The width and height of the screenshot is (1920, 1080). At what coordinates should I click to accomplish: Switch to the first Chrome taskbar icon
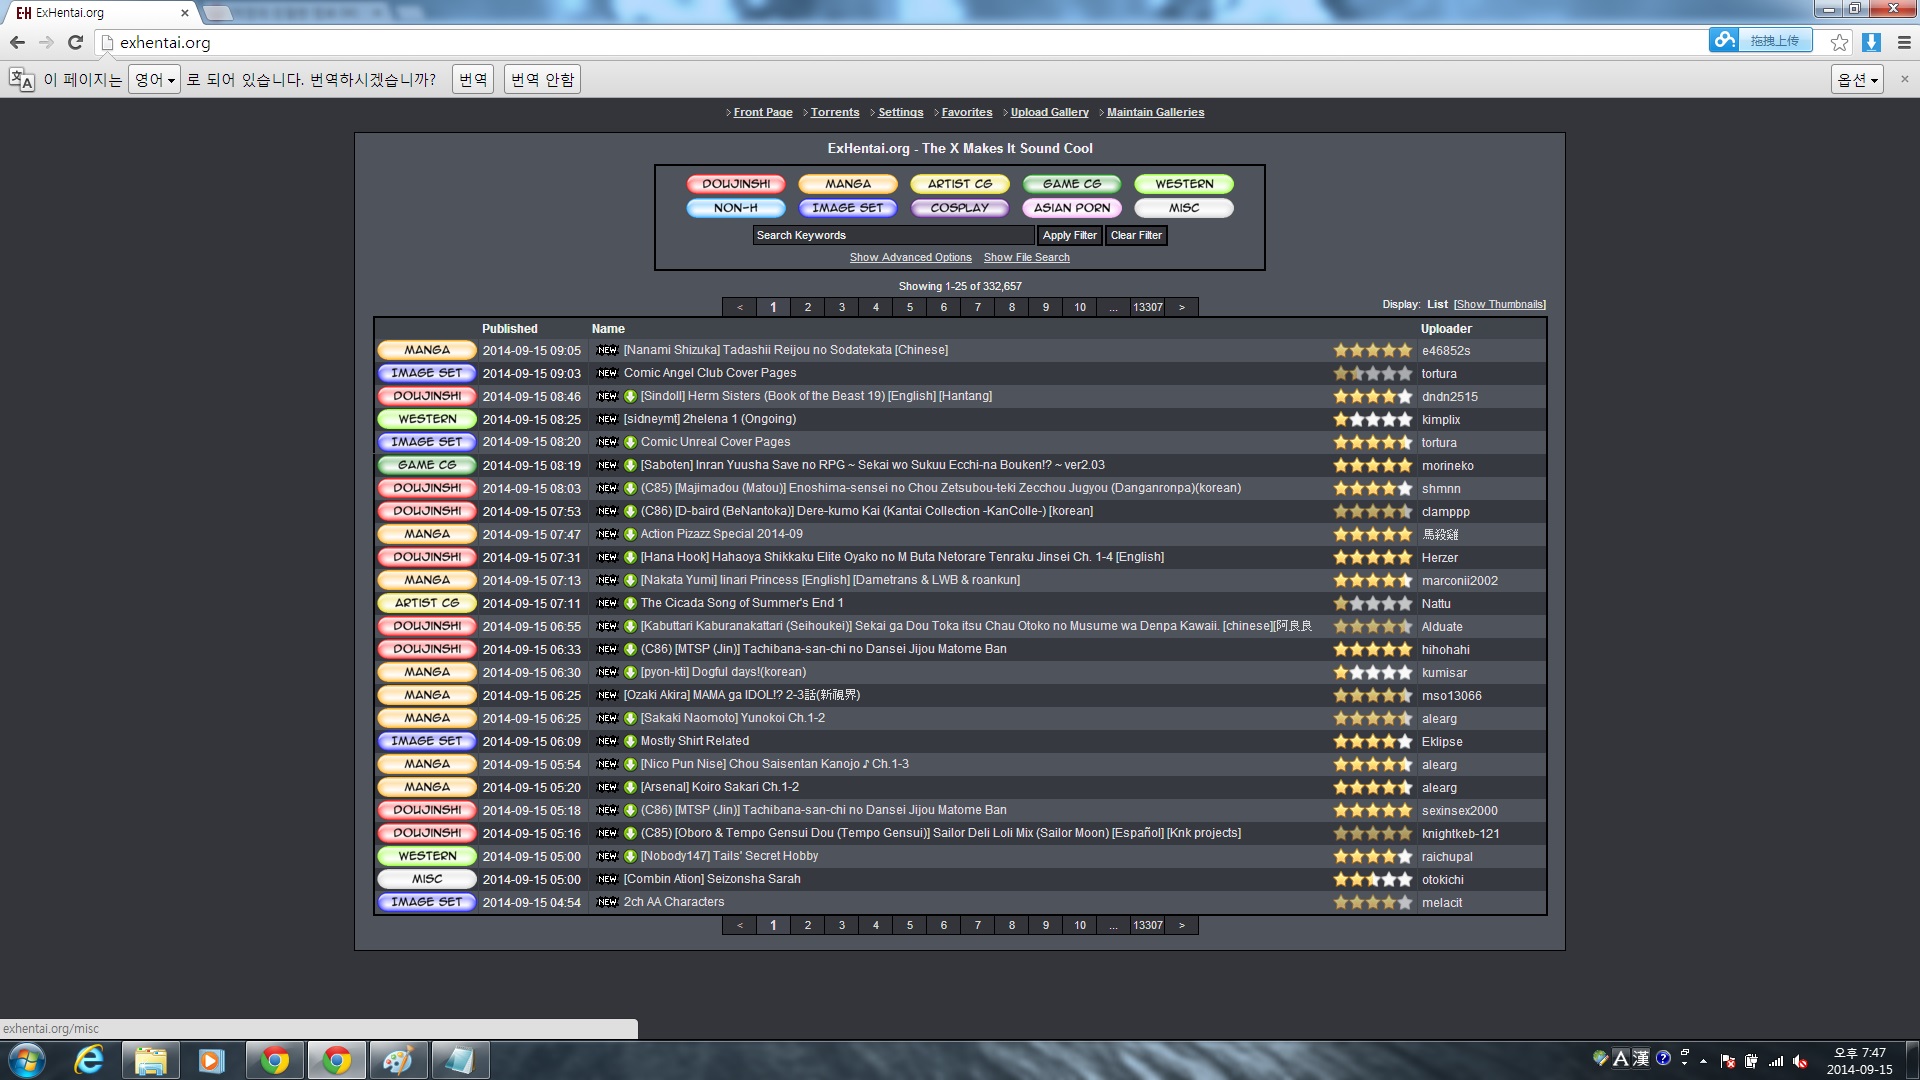click(x=275, y=1060)
